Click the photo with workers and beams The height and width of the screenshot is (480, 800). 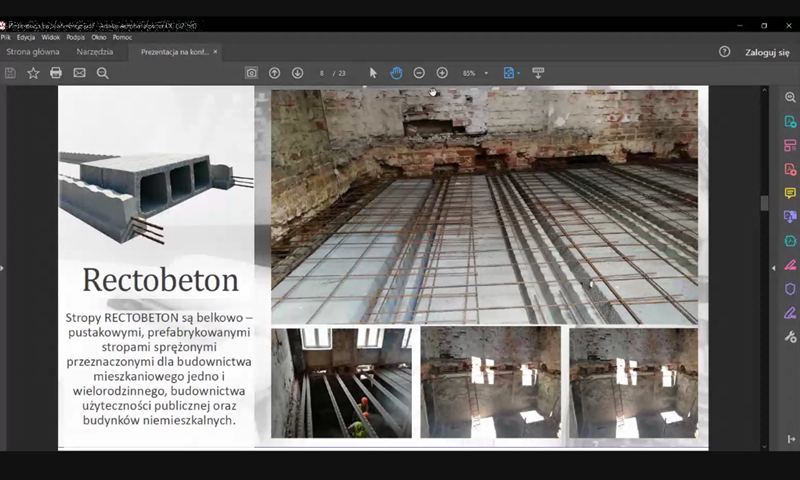[341, 383]
